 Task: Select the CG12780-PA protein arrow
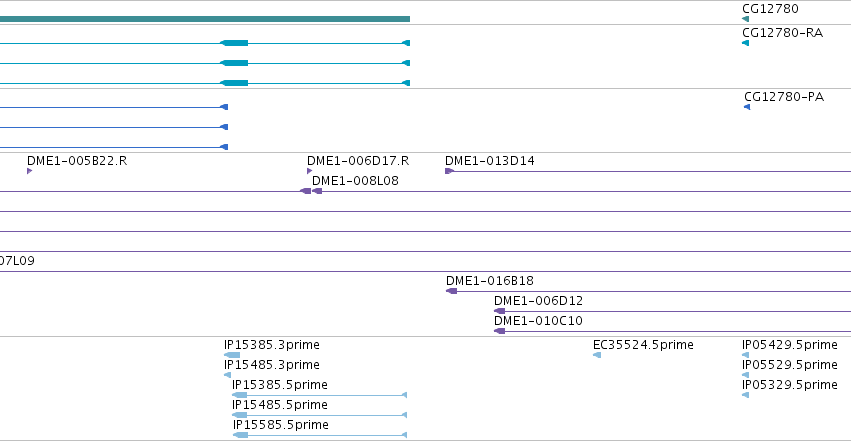click(747, 107)
